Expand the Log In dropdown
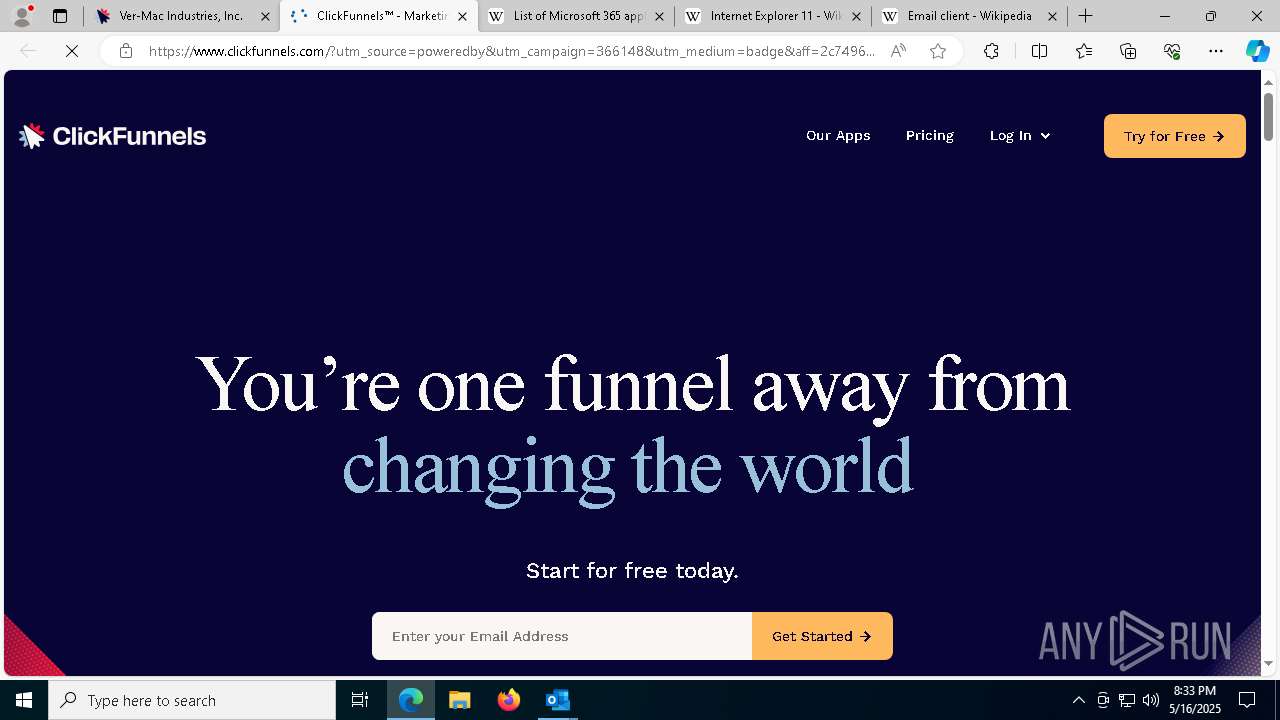This screenshot has height=720, width=1280. [x=1020, y=135]
